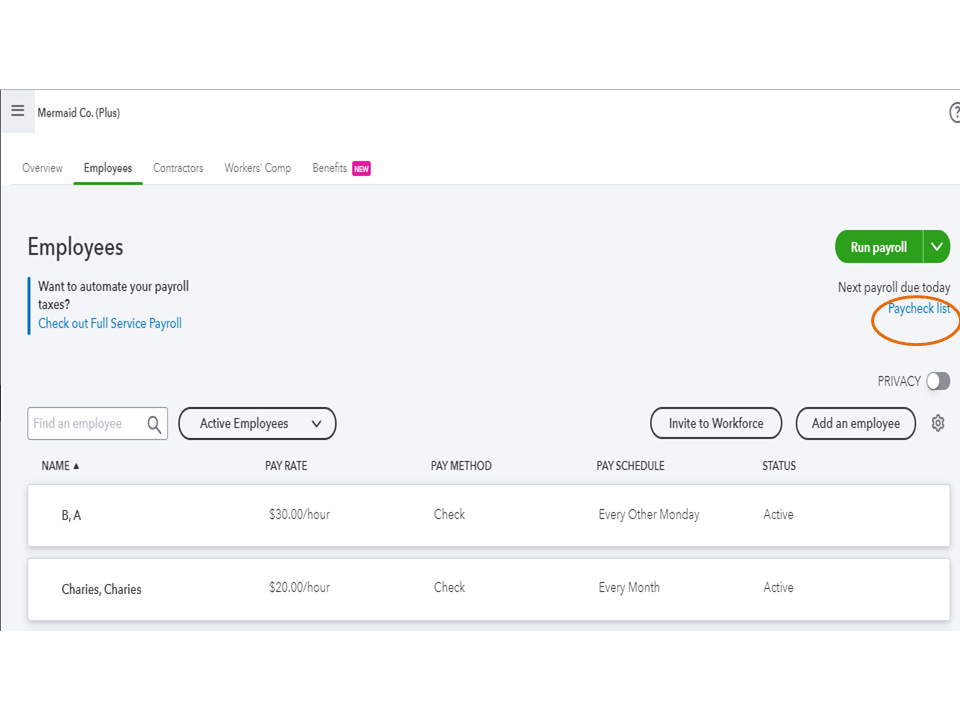The width and height of the screenshot is (960, 720).
Task: Follow the Check out Full Service Payroll link
Action: click(110, 324)
